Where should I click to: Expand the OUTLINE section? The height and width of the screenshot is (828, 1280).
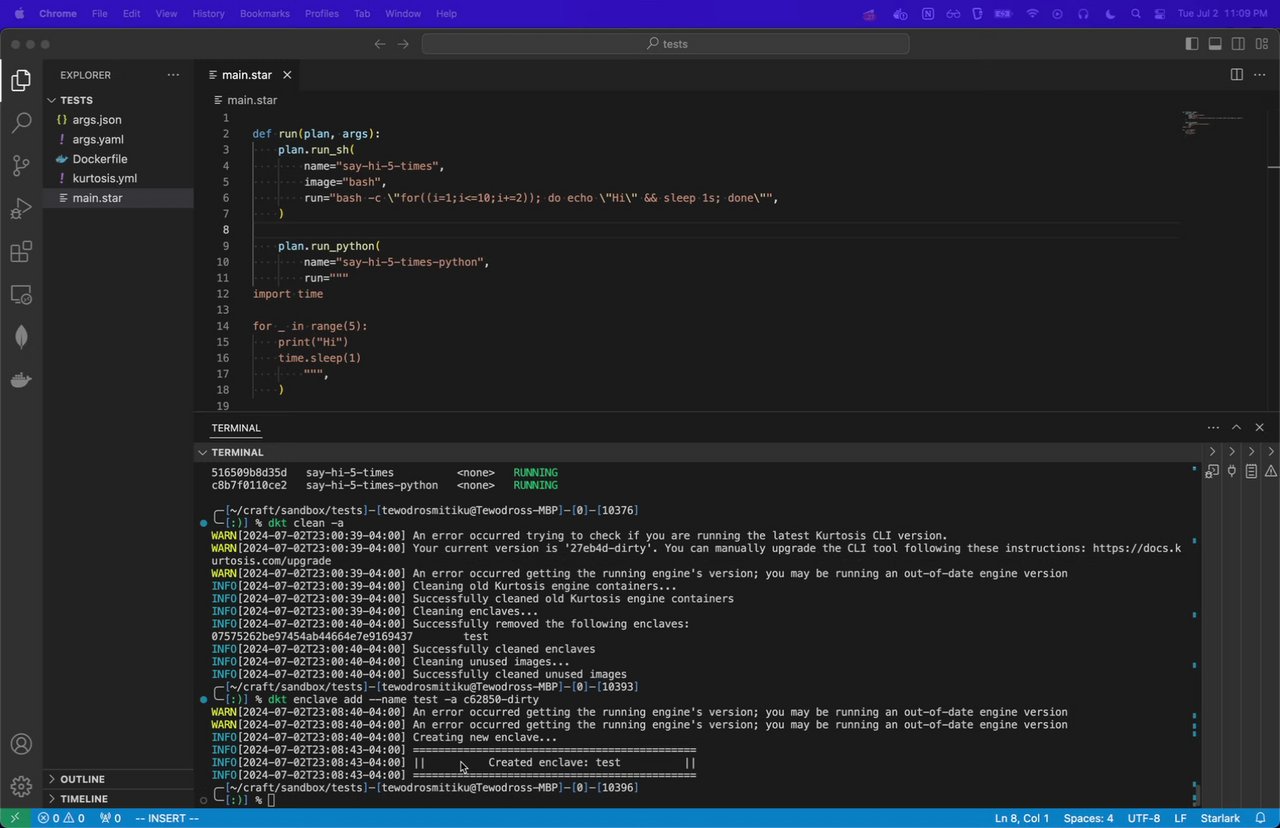point(82,779)
